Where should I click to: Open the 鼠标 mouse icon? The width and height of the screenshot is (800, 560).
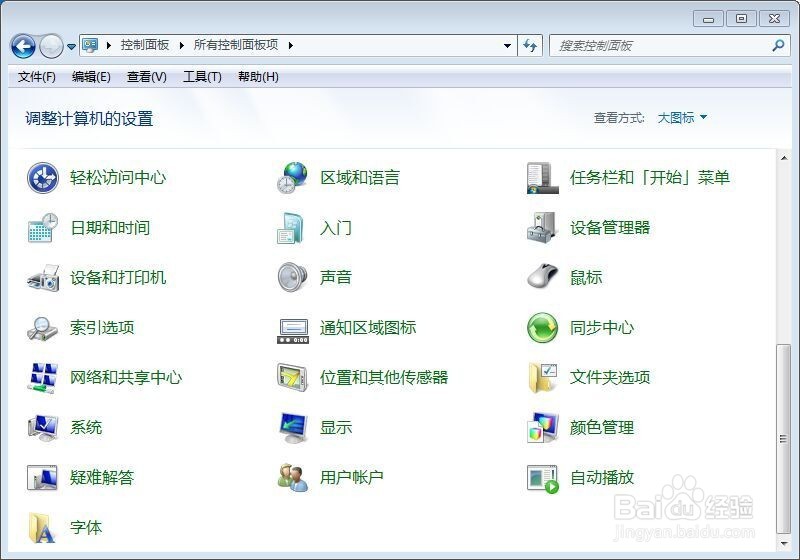(x=542, y=277)
